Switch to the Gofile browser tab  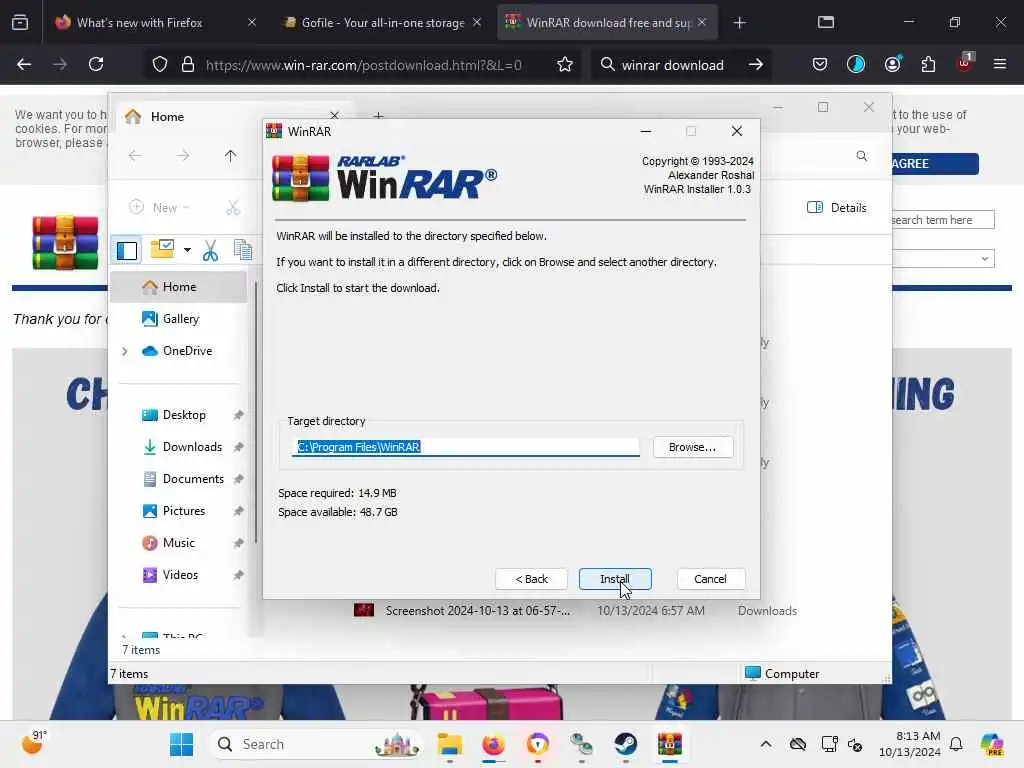click(382, 23)
